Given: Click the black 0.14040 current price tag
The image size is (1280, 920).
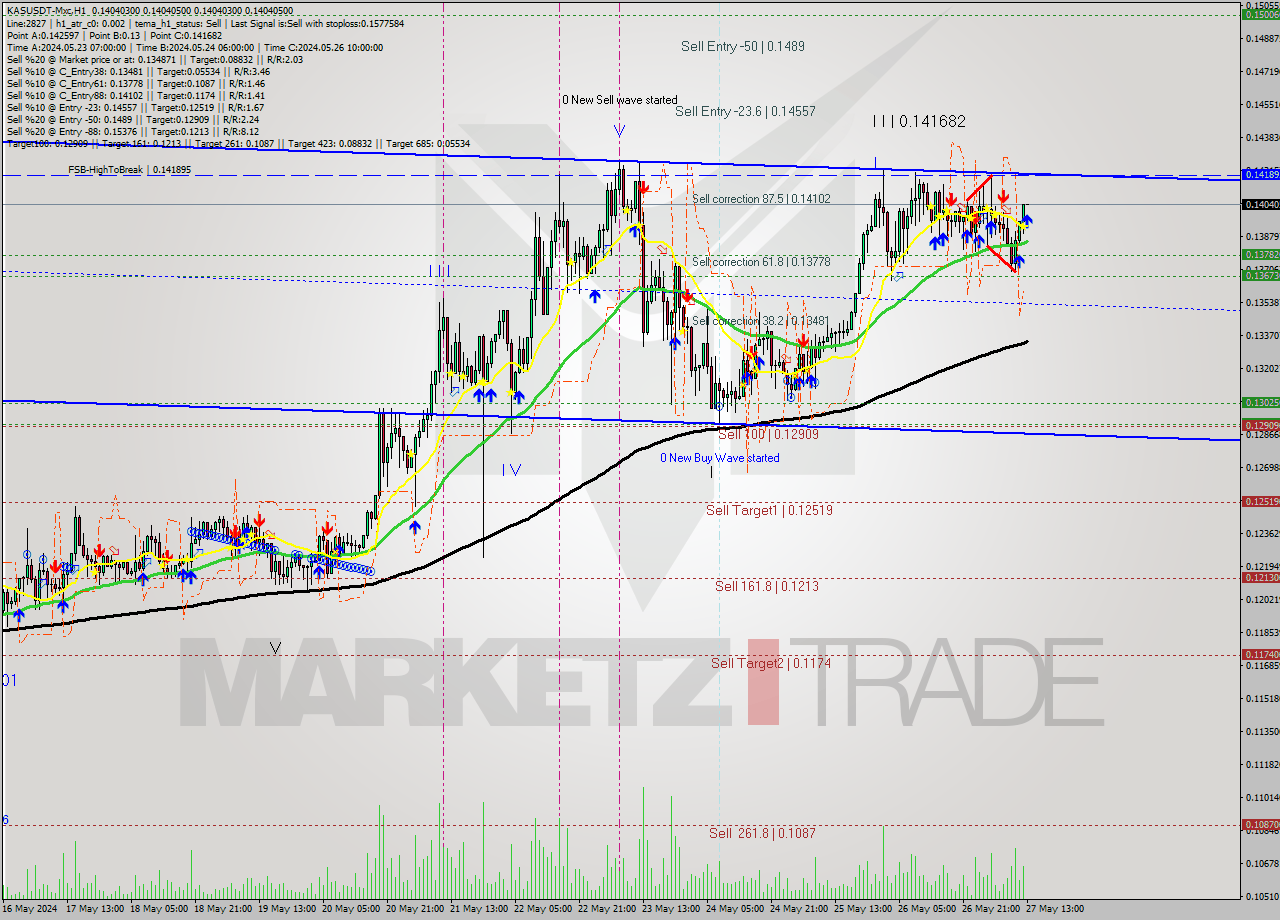Looking at the screenshot, I should [1260, 204].
